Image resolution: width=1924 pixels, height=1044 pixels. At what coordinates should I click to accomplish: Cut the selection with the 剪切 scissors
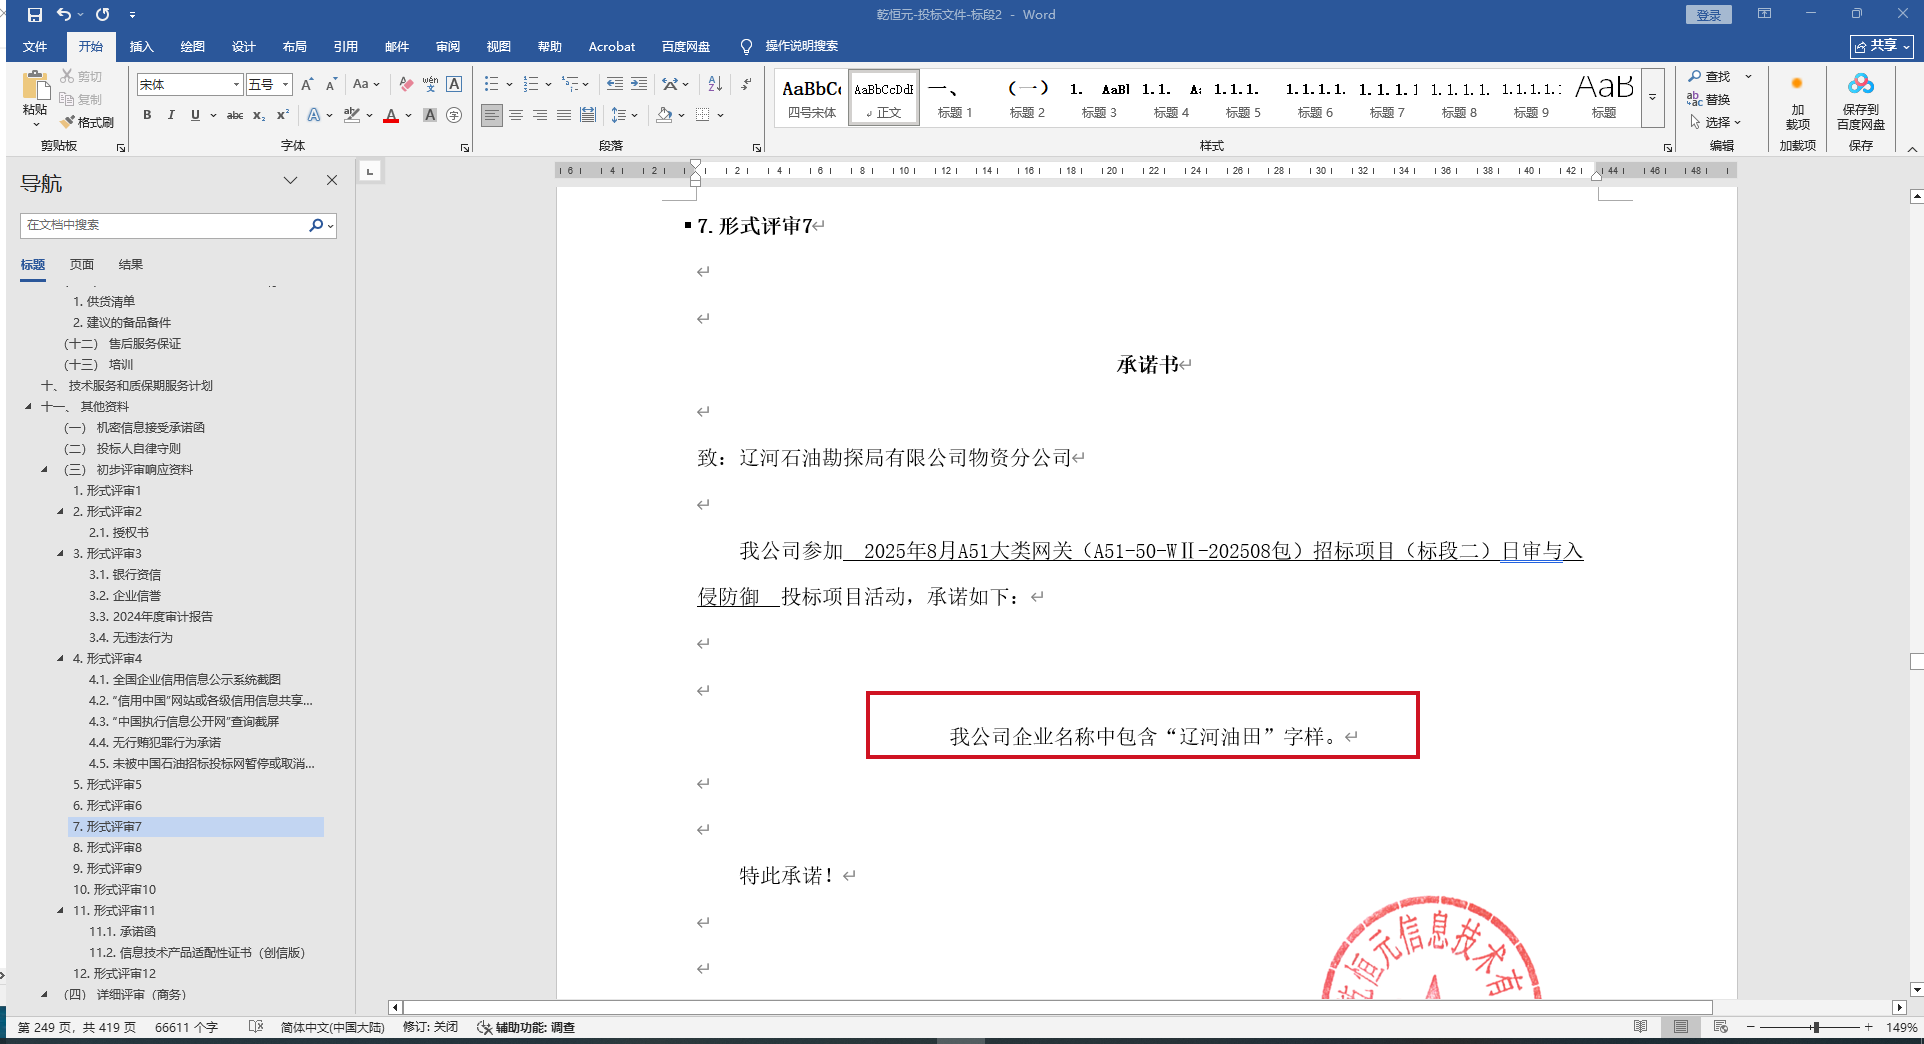(81, 76)
